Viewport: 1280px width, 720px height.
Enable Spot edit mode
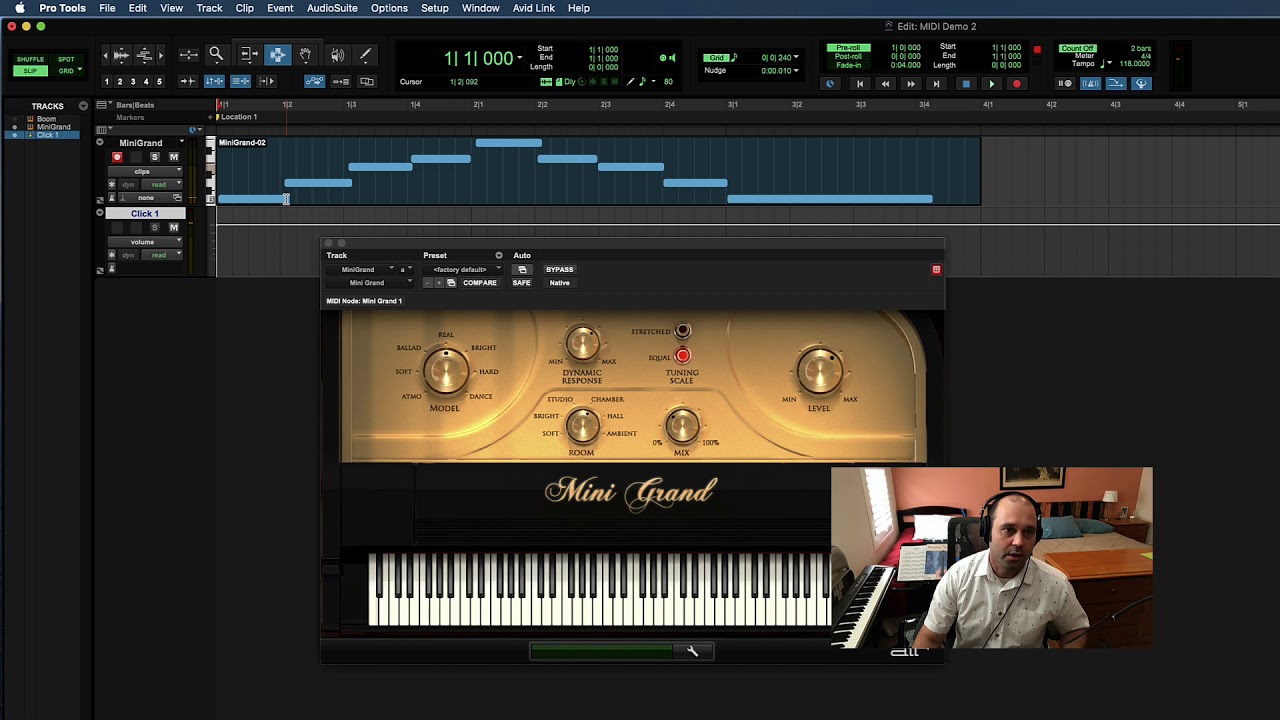66,59
